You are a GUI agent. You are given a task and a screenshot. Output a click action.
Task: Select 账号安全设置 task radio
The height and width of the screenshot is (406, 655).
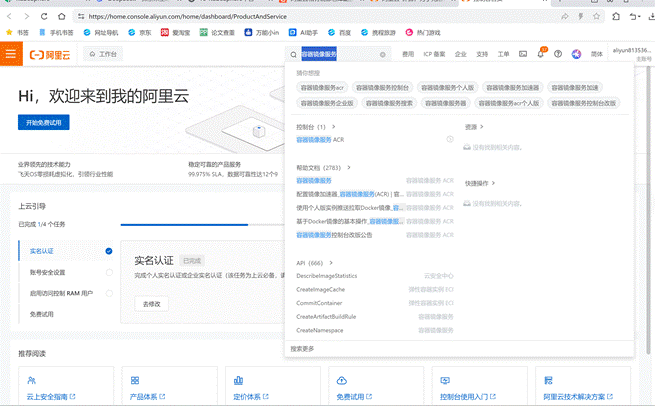point(109,272)
